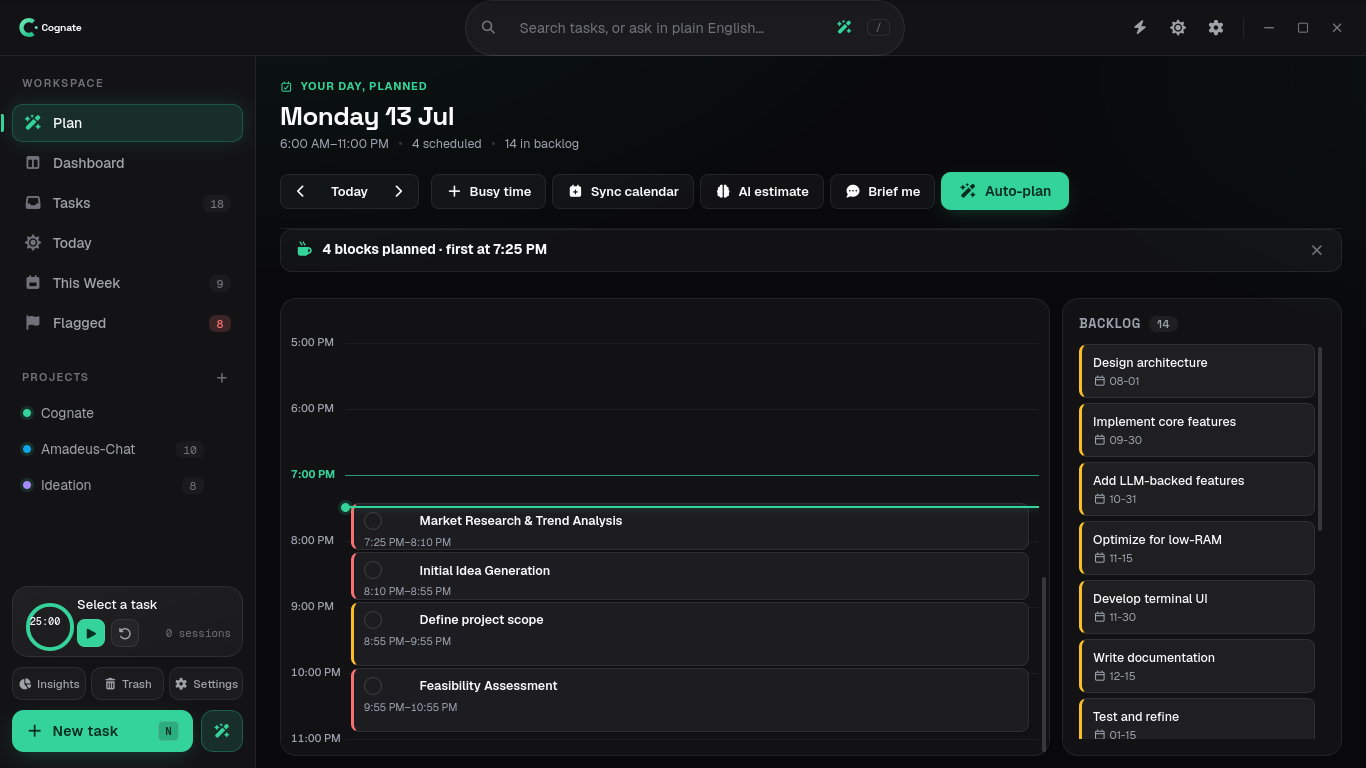Click the current time marker dot
This screenshot has width=1366, height=768.
pos(345,507)
